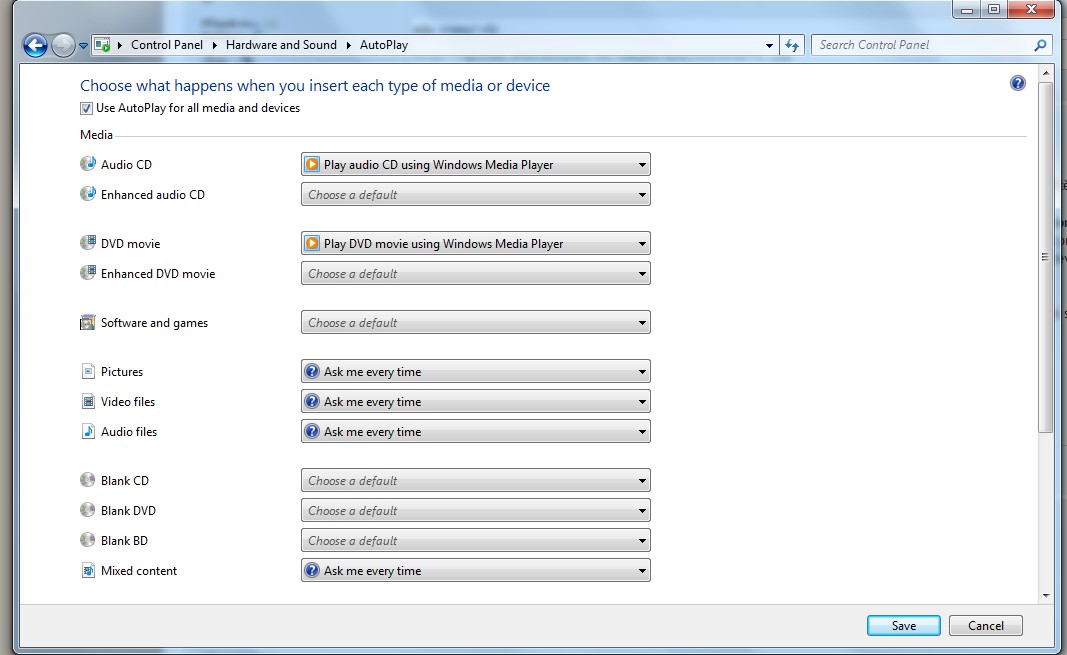Expand the Mixed content dropdown
1067x655 pixels.
coord(476,571)
